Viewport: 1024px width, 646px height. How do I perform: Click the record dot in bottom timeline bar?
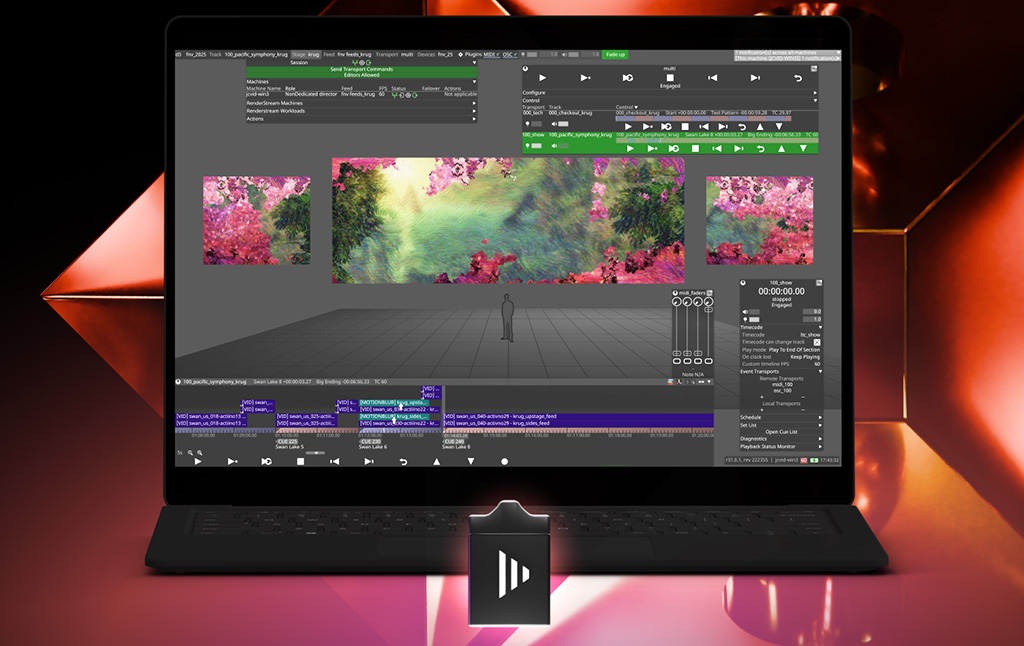click(x=504, y=461)
